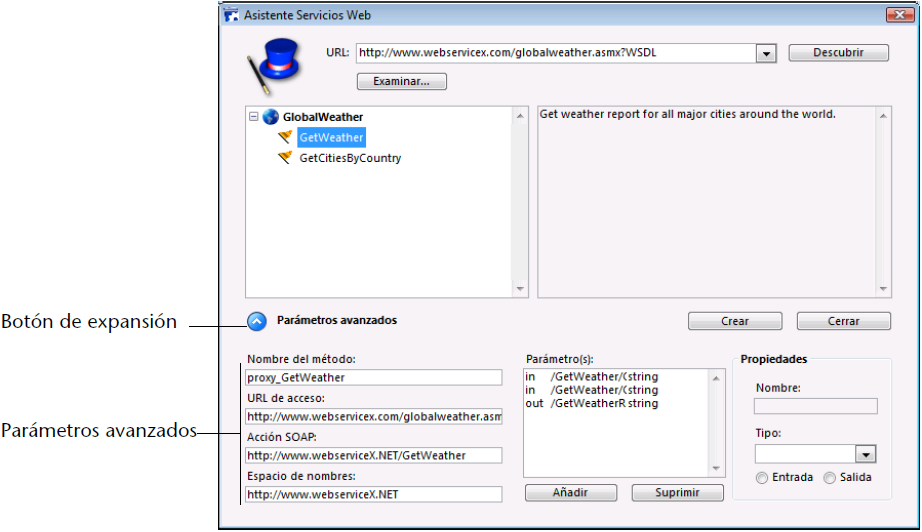
Task: Click the Asistente Servicios Web title bar icon
Action: (x=231, y=15)
